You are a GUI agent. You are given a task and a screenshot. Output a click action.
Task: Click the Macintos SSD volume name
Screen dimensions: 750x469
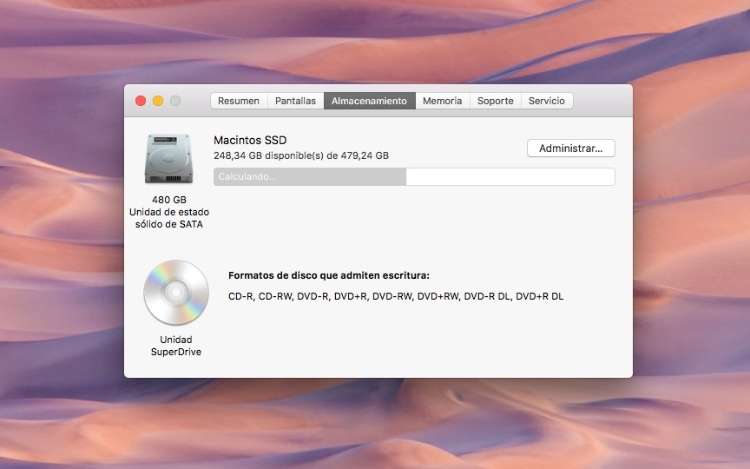click(250, 140)
